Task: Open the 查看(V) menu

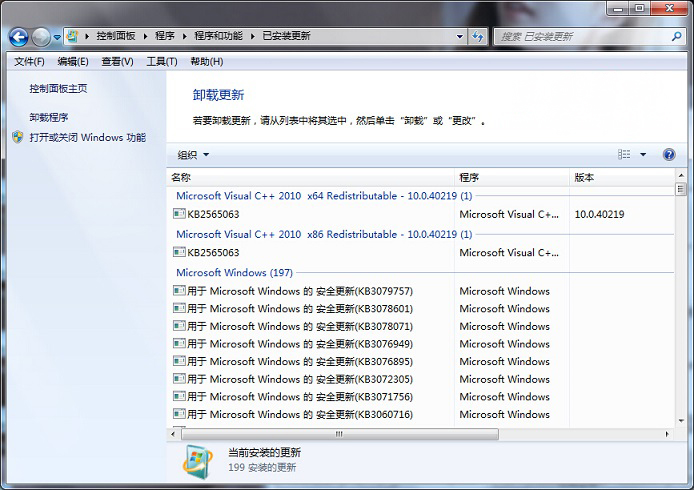Action: point(117,62)
